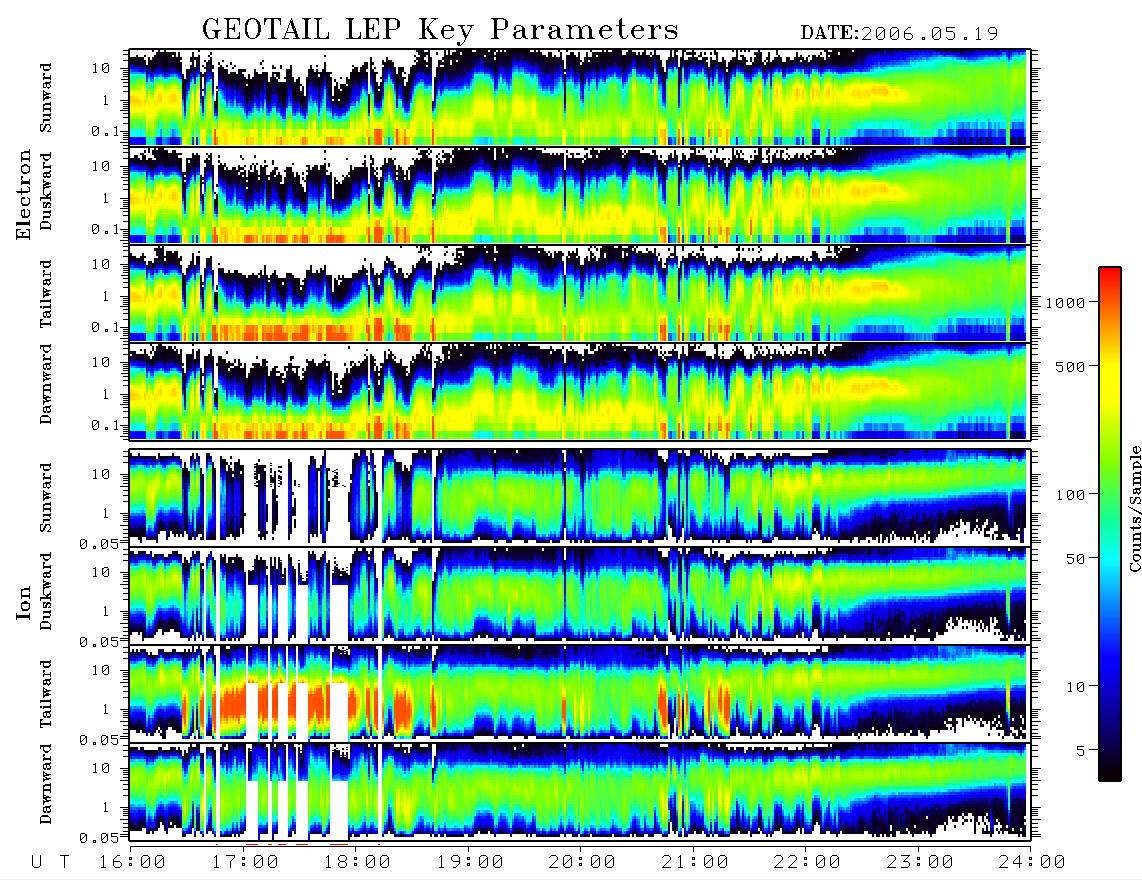1142x880 pixels.
Task: Click the 50 colorbar tick value
Action: click(x=1075, y=559)
